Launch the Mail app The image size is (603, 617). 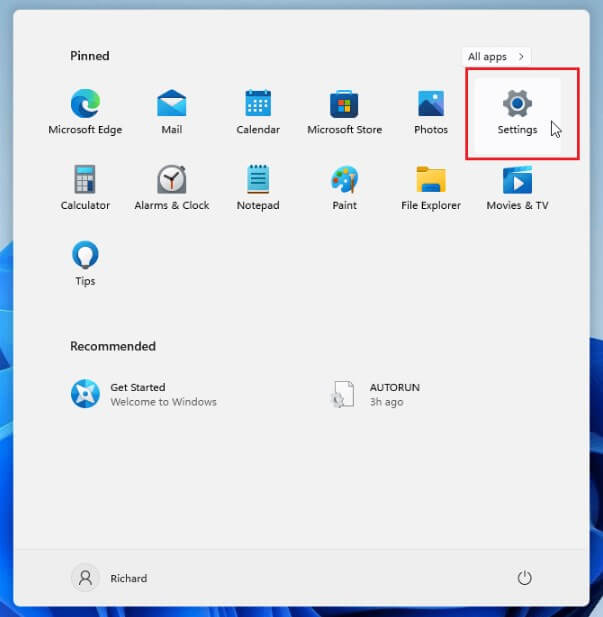[172, 112]
